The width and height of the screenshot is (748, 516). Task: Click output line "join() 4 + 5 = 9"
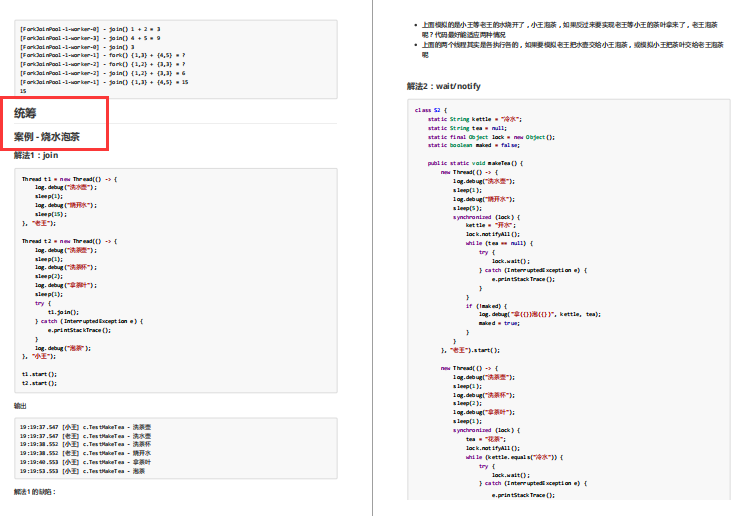click(x=90, y=38)
